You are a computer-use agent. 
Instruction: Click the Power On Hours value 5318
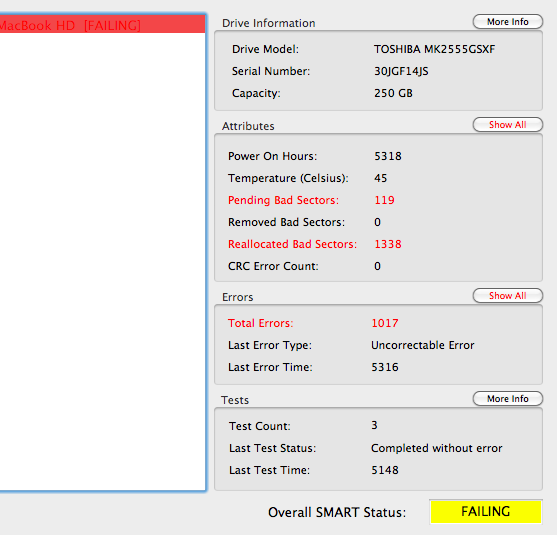coord(388,156)
